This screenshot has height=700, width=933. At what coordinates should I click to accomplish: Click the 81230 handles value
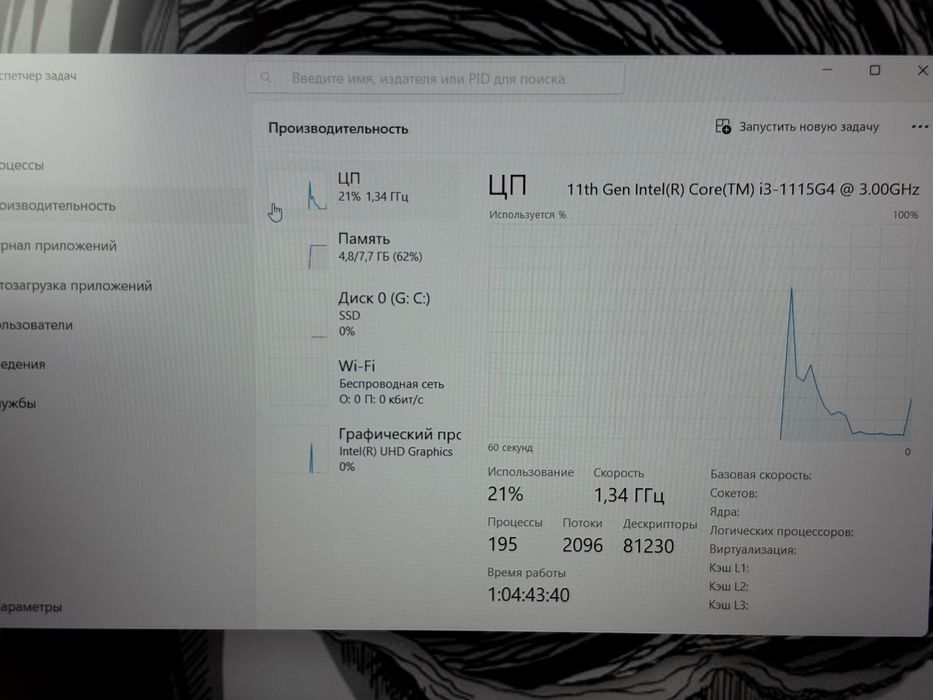649,546
